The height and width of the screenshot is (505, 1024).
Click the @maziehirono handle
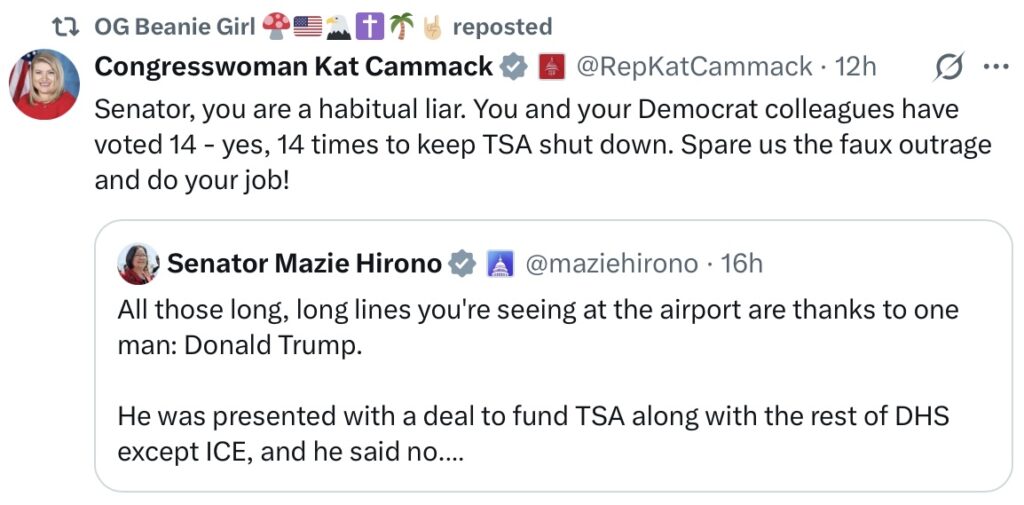(611, 263)
